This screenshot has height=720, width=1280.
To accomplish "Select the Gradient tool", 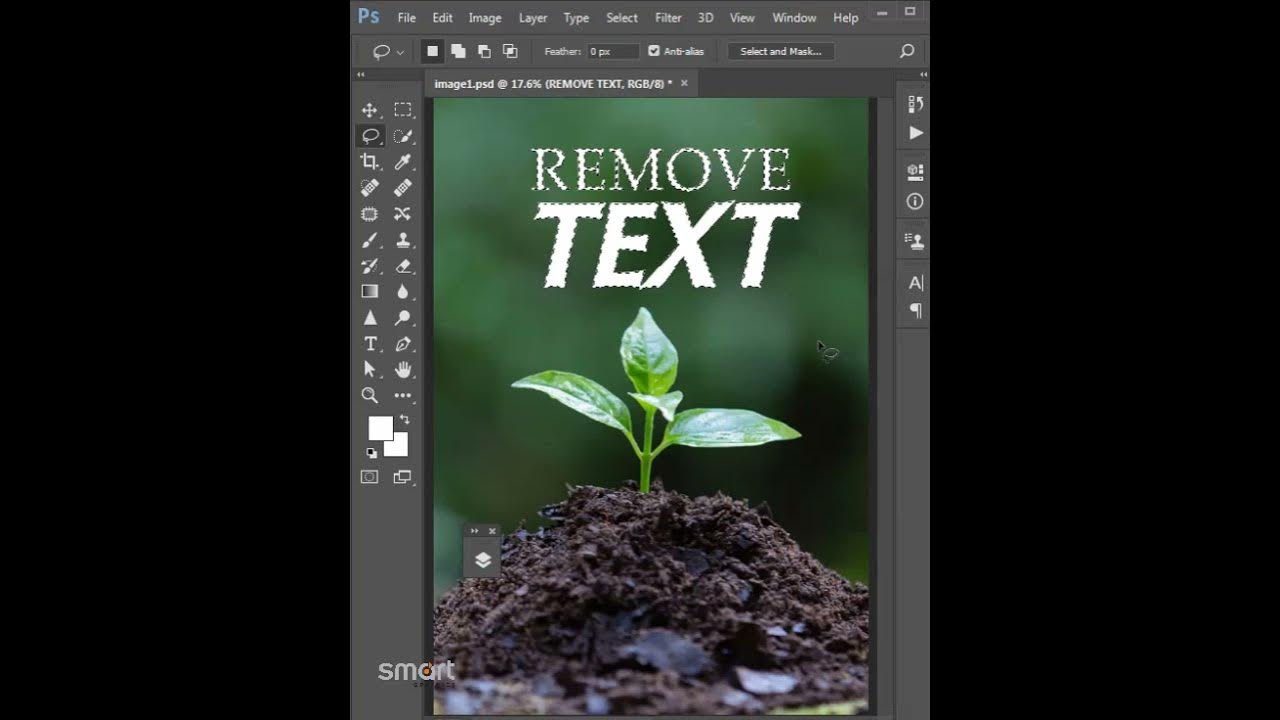I will (x=370, y=292).
